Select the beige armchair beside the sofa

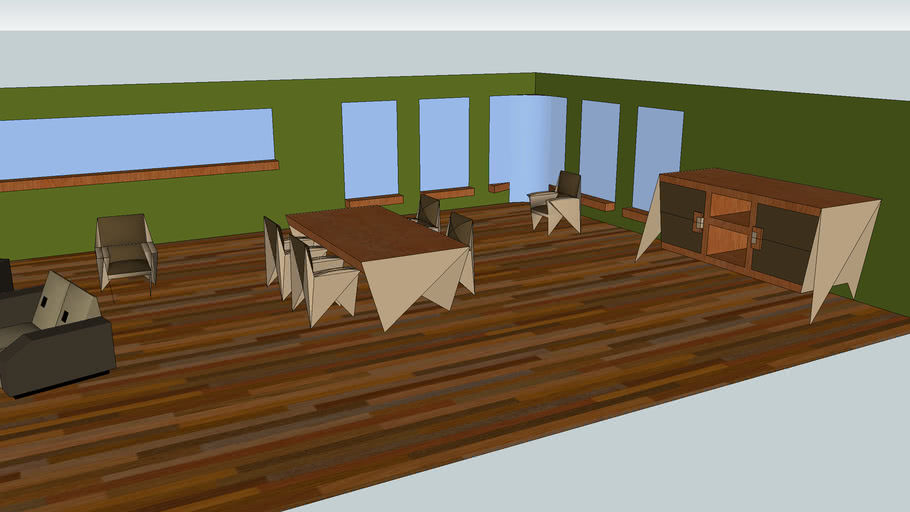click(x=126, y=250)
